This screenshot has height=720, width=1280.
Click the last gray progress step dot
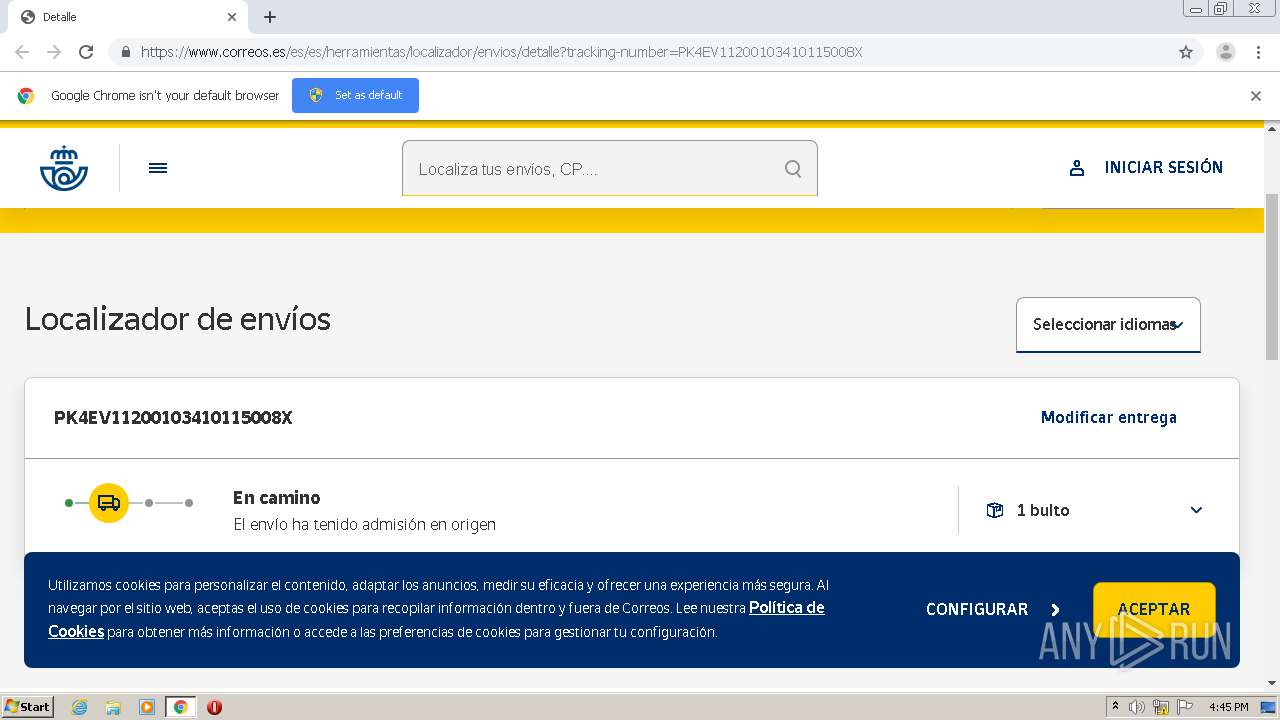(x=189, y=503)
